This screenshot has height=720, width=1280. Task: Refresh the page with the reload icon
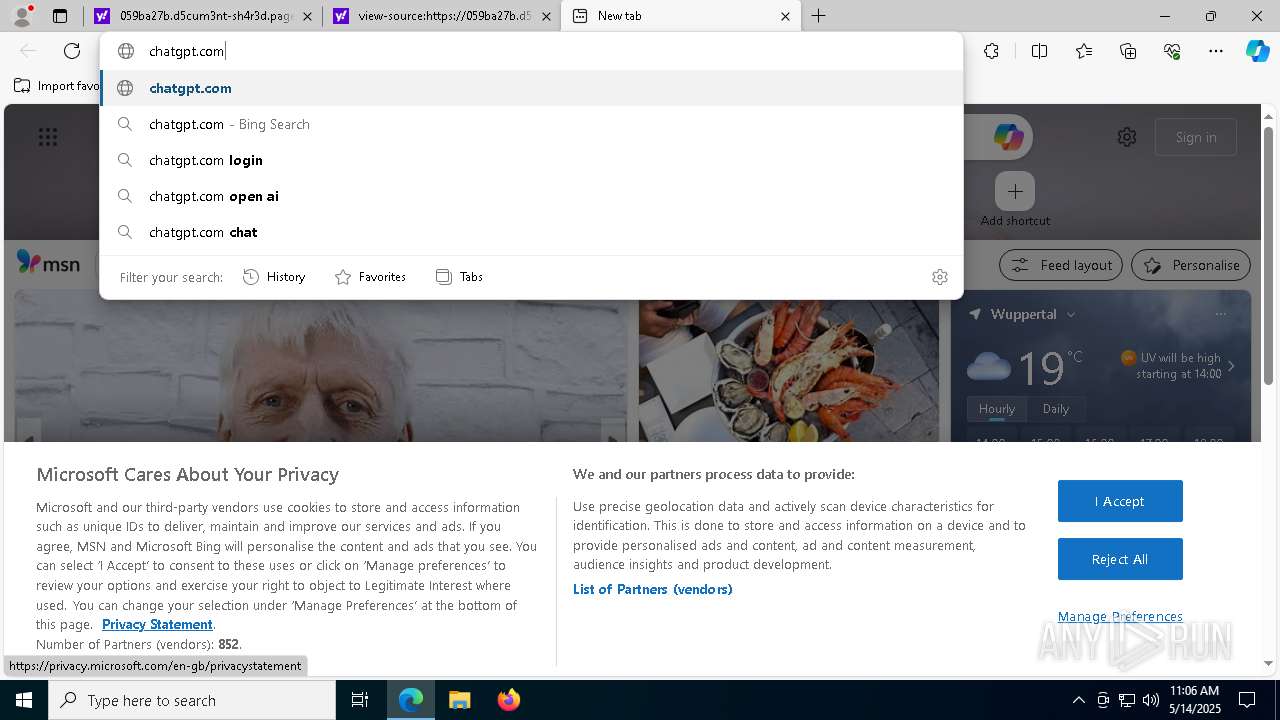[72, 51]
